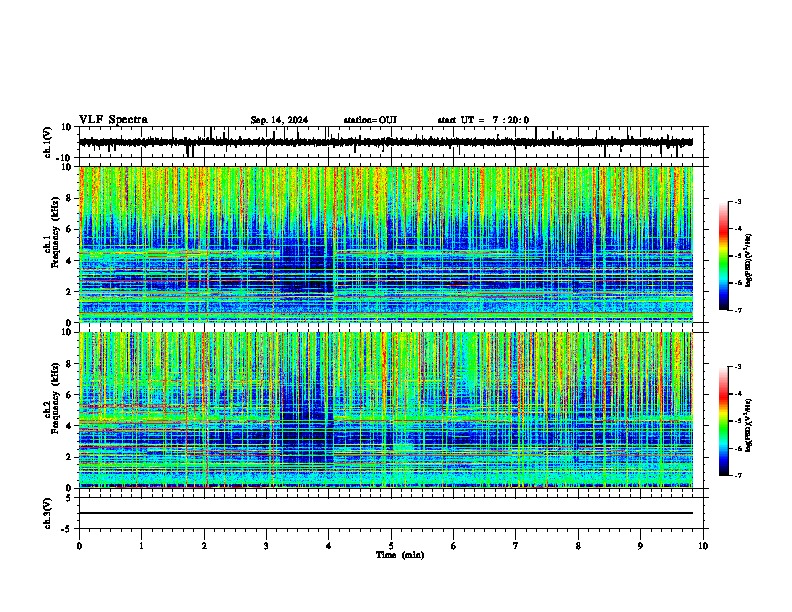
Task: Click the '0' tick on the time axis
Action: [79, 546]
